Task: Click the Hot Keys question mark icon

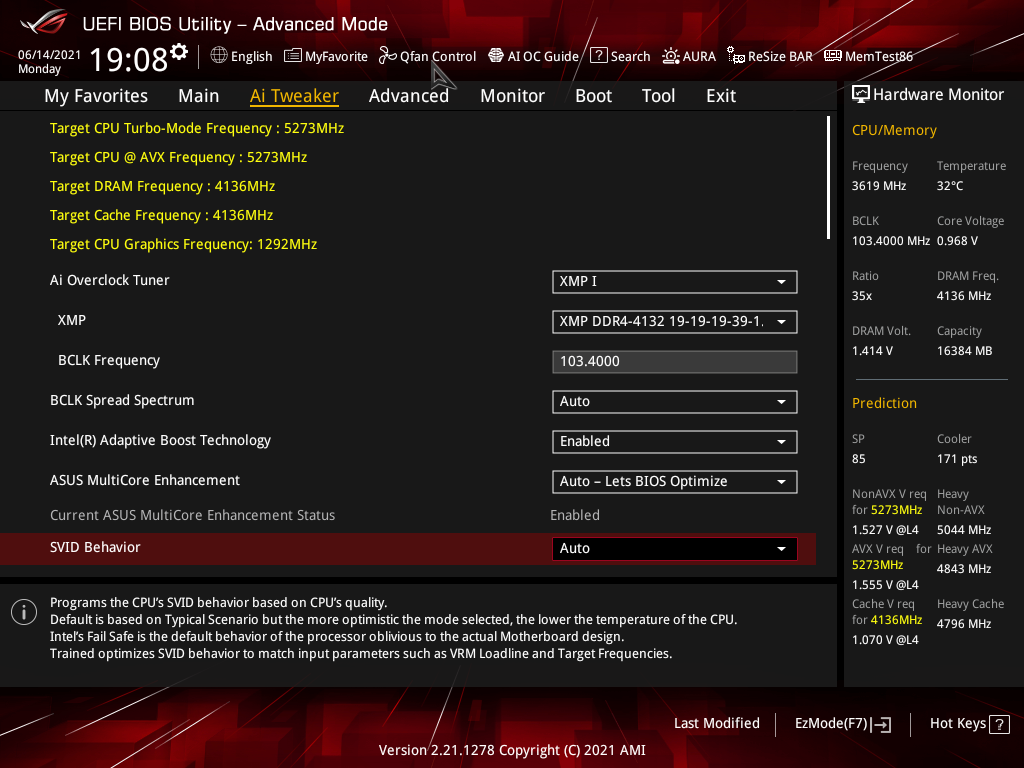Action: coord(999,724)
